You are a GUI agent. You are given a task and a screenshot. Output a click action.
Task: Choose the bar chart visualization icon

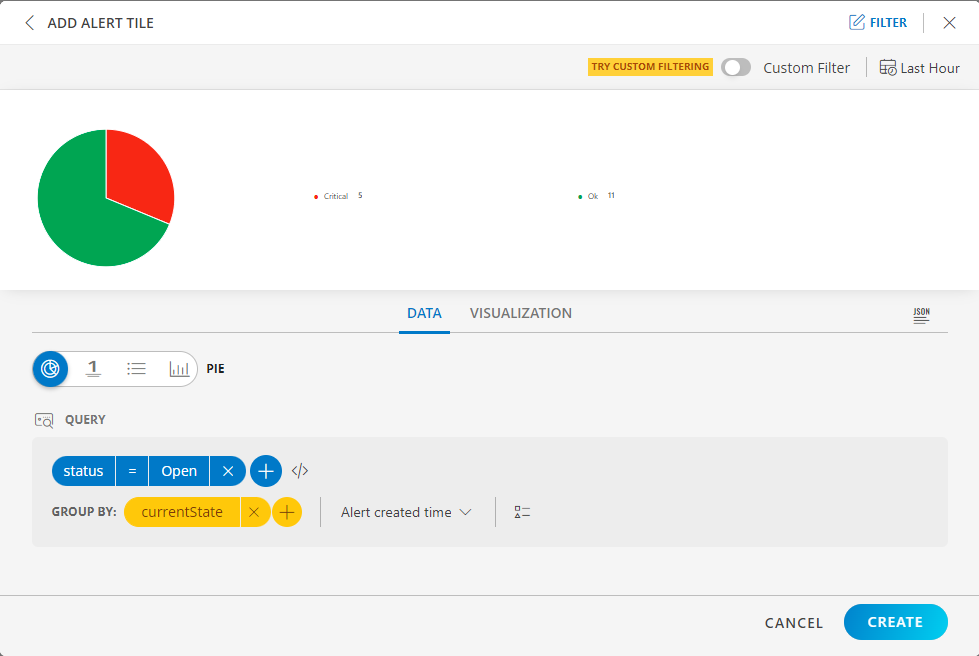point(179,369)
